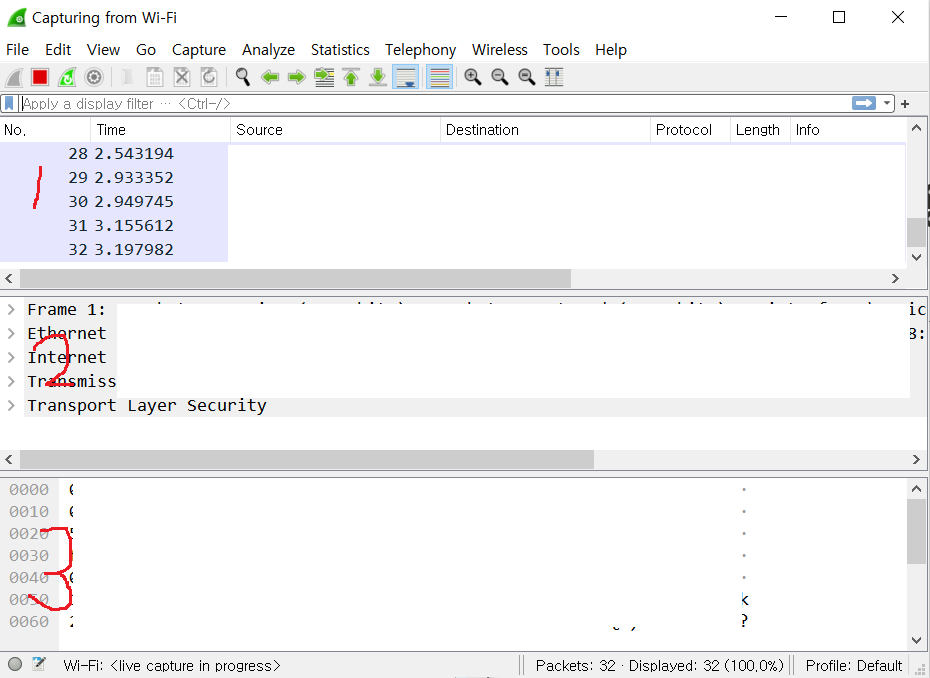Screen dimensions: 930x678
Task: Click the close capture file X icon
Action: 181,78
